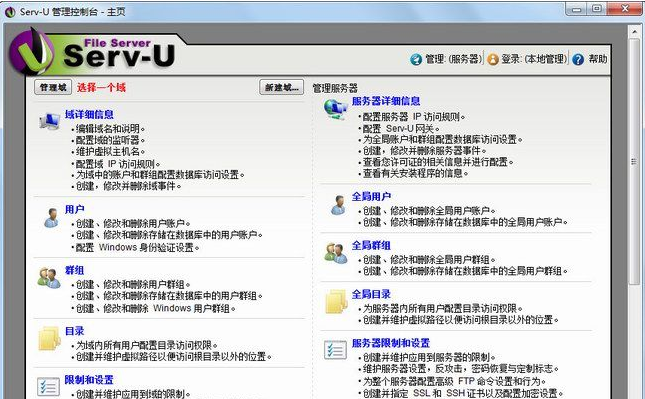Click the scrollbar up arrow
The image size is (645, 399).
tap(634, 32)
